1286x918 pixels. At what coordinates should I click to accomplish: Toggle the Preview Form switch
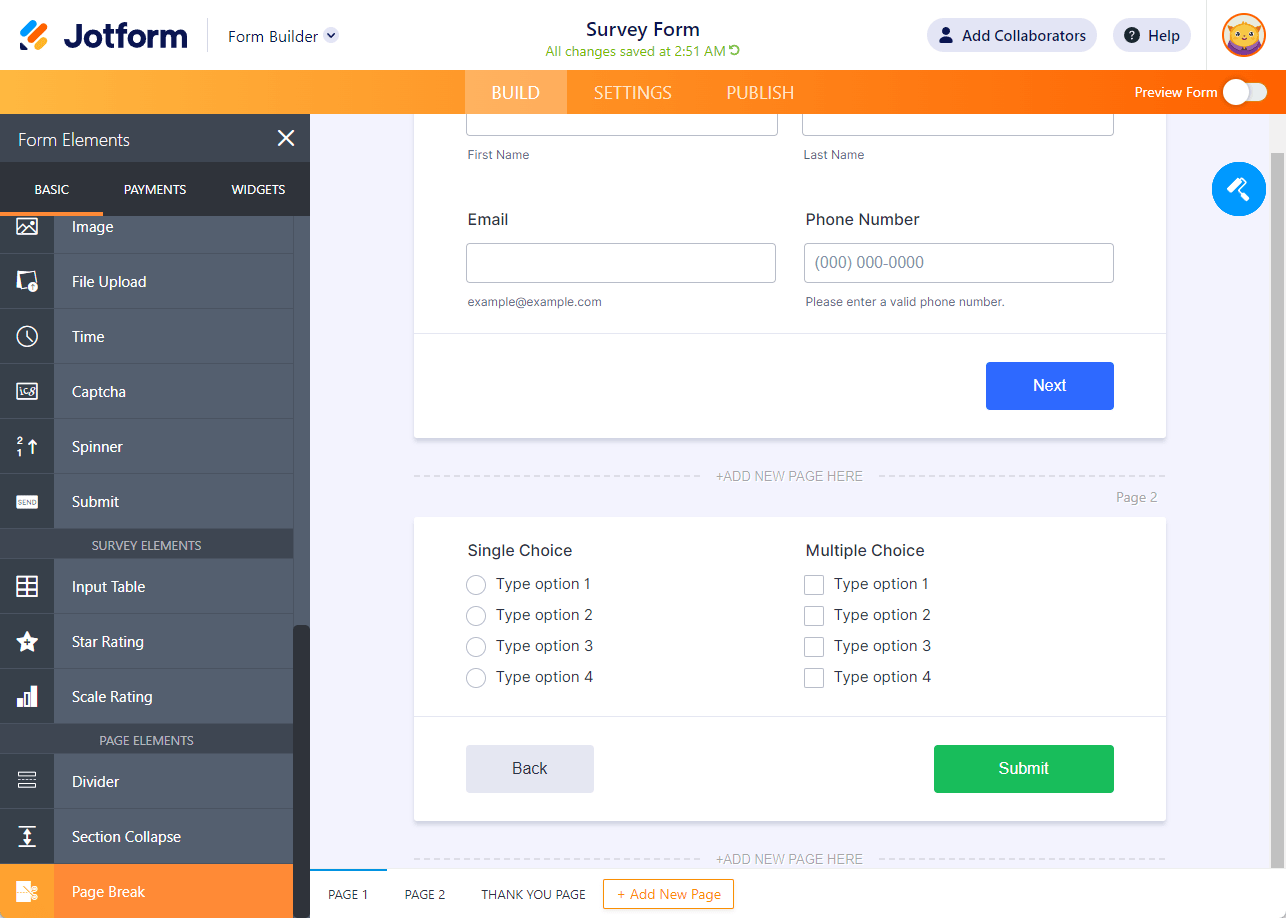(1245, 92)
